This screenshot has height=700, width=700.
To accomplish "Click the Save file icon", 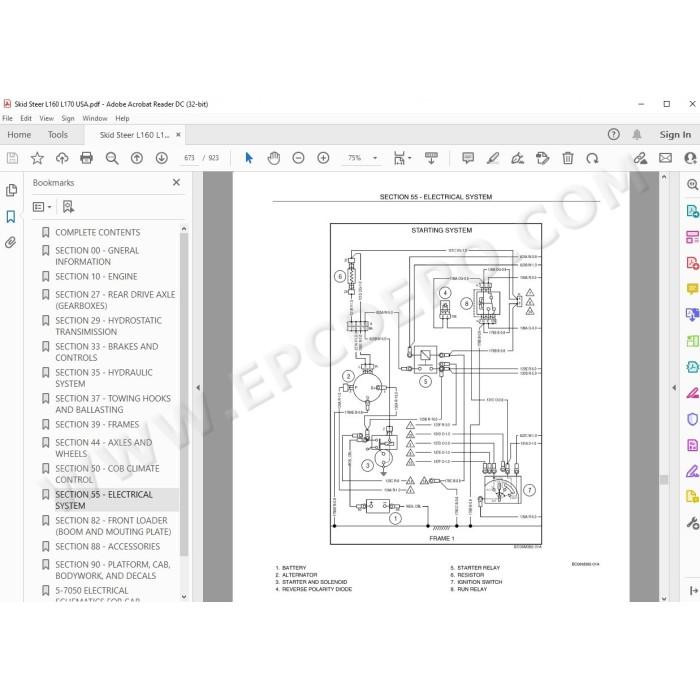I will click(x=12, y=158).
